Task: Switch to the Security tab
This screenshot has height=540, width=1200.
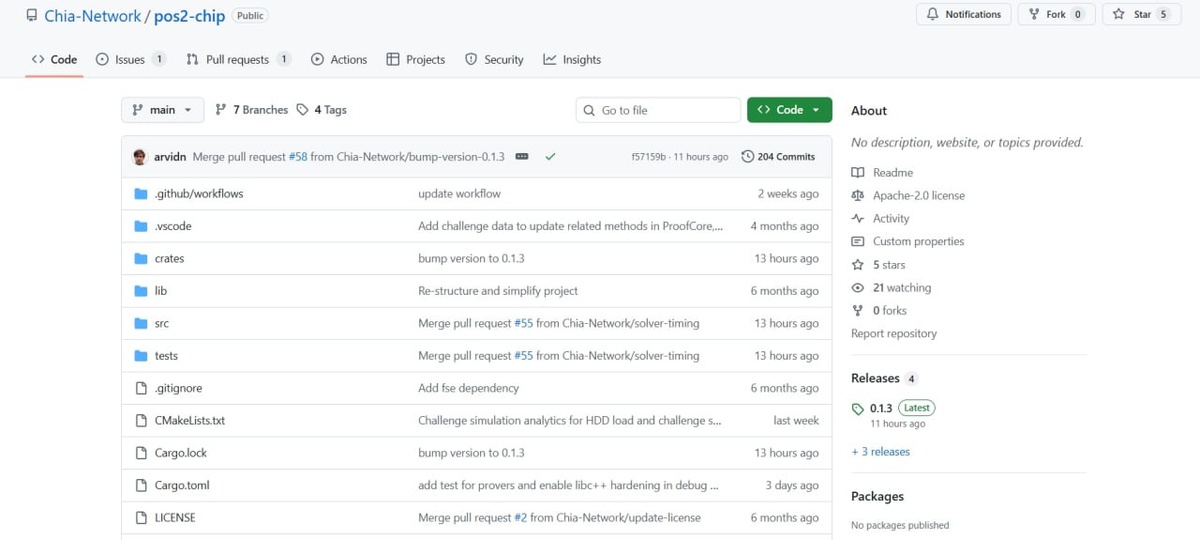Action: coord(494,59)
